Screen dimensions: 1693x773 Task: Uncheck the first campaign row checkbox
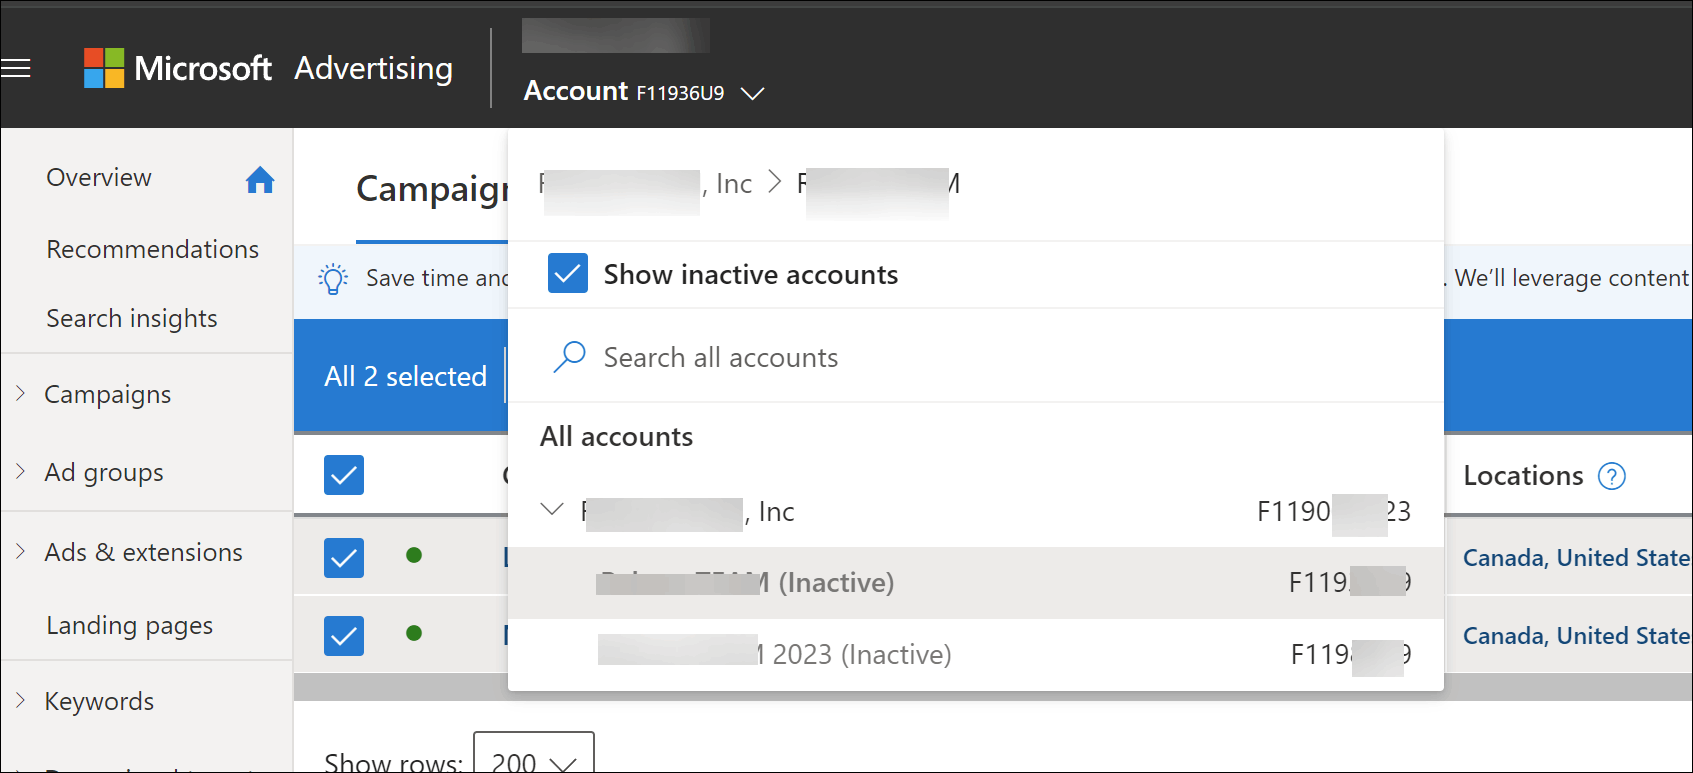344,558
